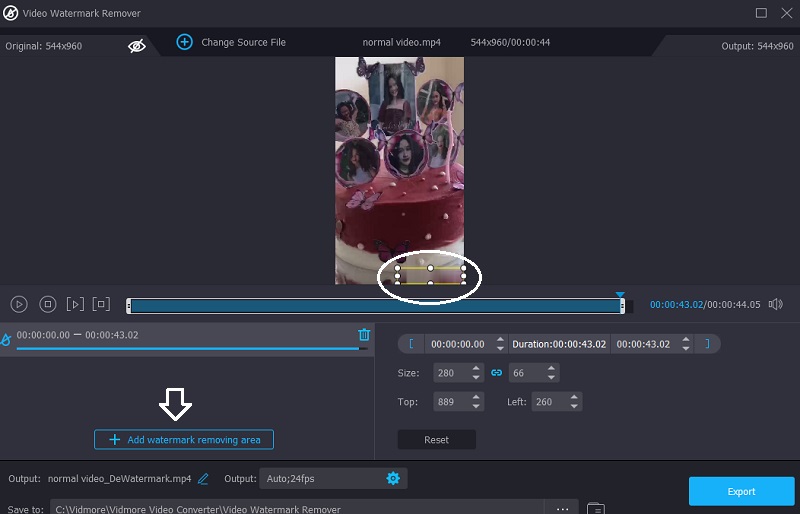
Task: Stop video playback
Action: [47, 304]
